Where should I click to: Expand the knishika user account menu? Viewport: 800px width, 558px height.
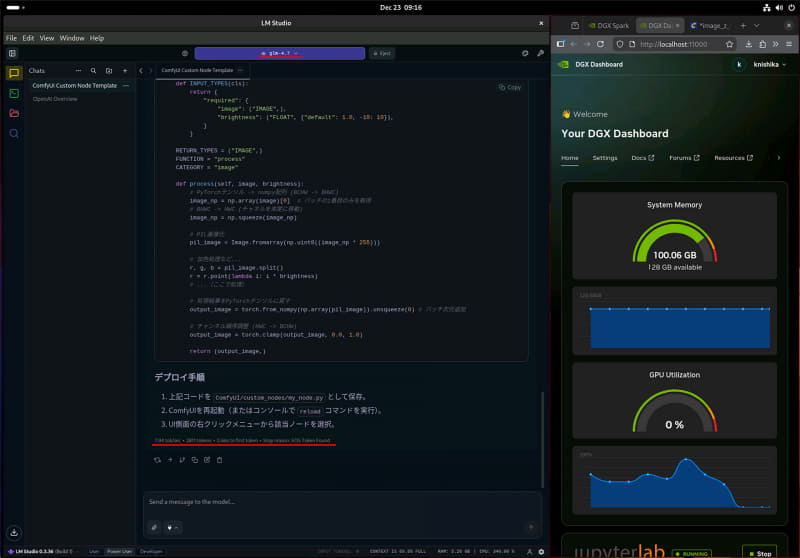click(x=768, y=65)
